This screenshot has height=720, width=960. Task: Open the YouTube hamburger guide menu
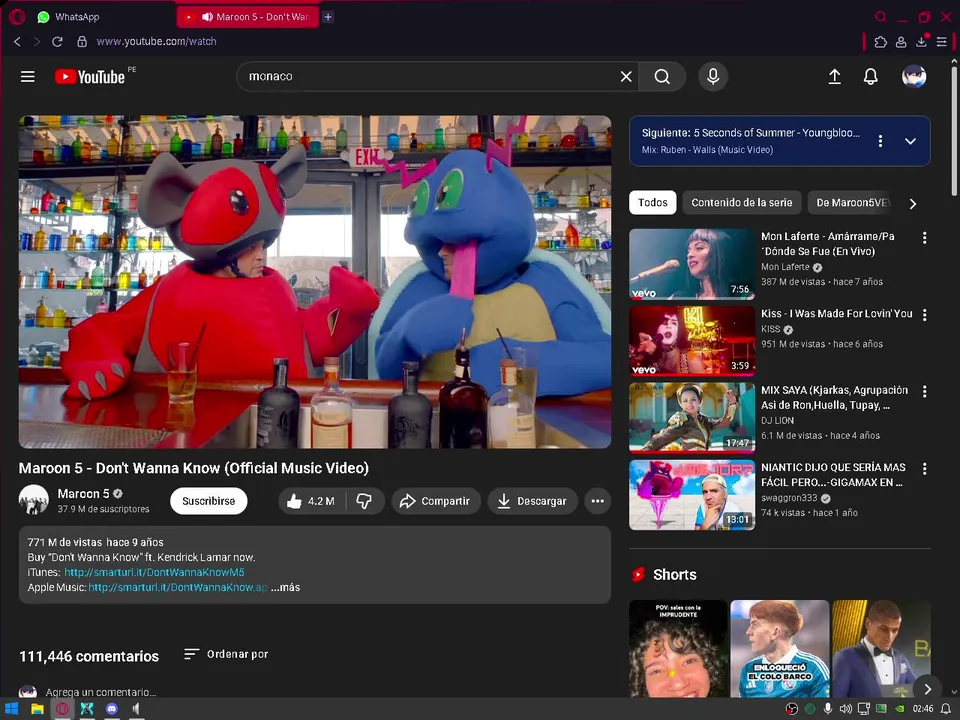tap(28, 77)
